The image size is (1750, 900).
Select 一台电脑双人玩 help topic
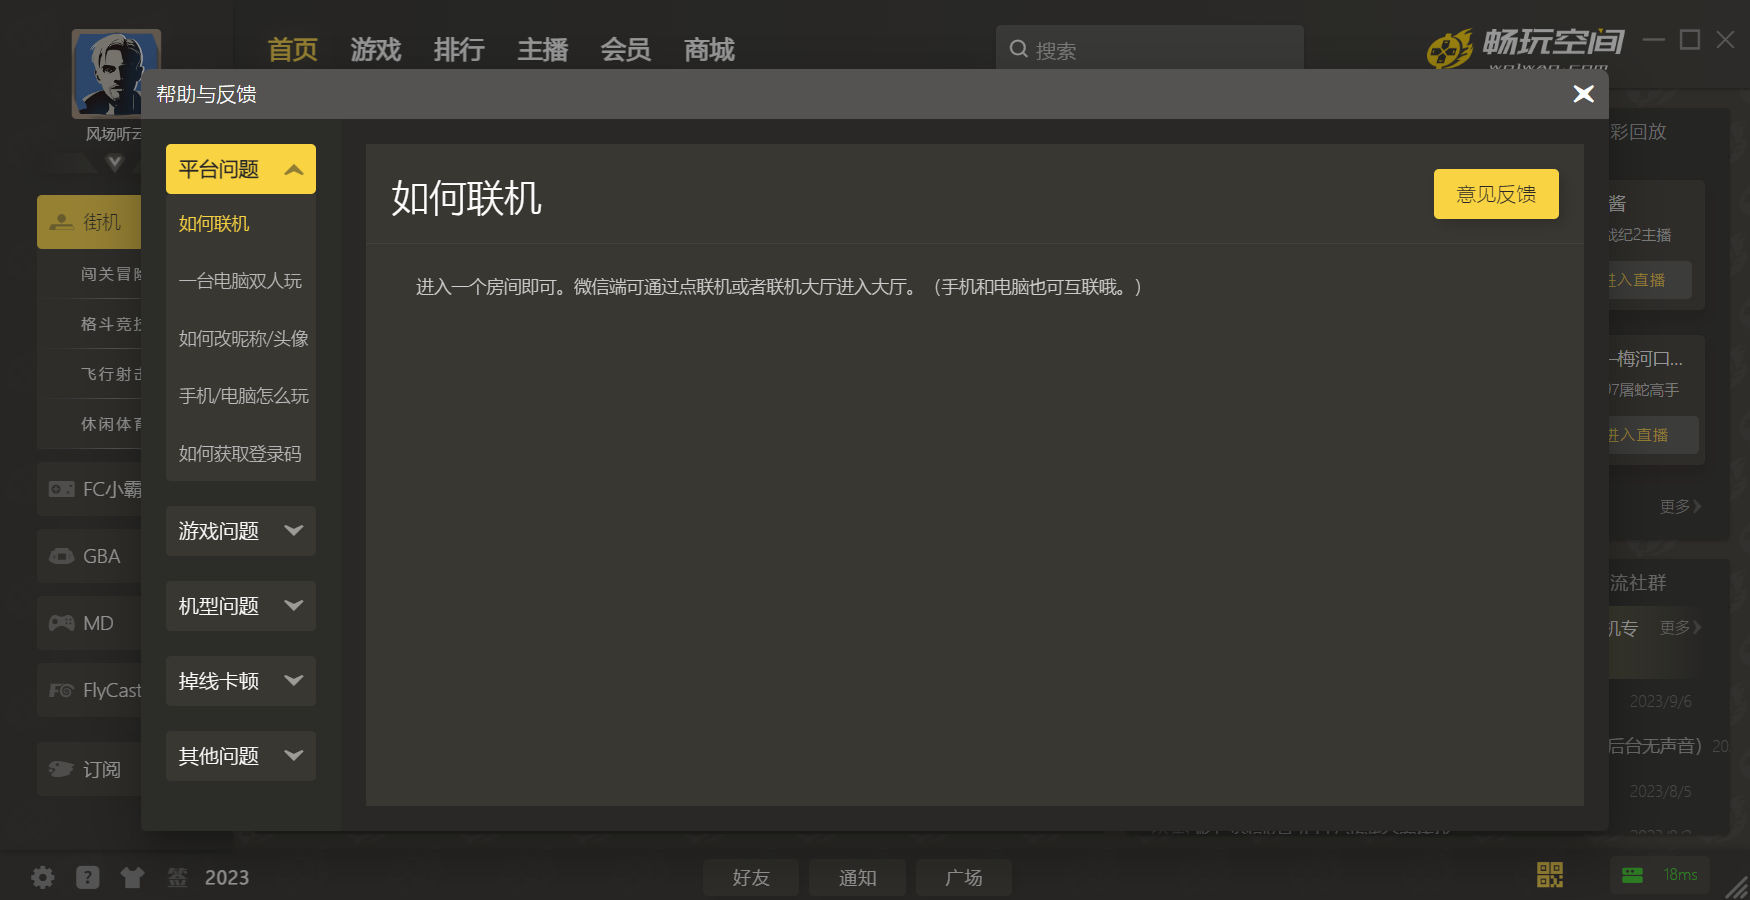click(241, 281)
